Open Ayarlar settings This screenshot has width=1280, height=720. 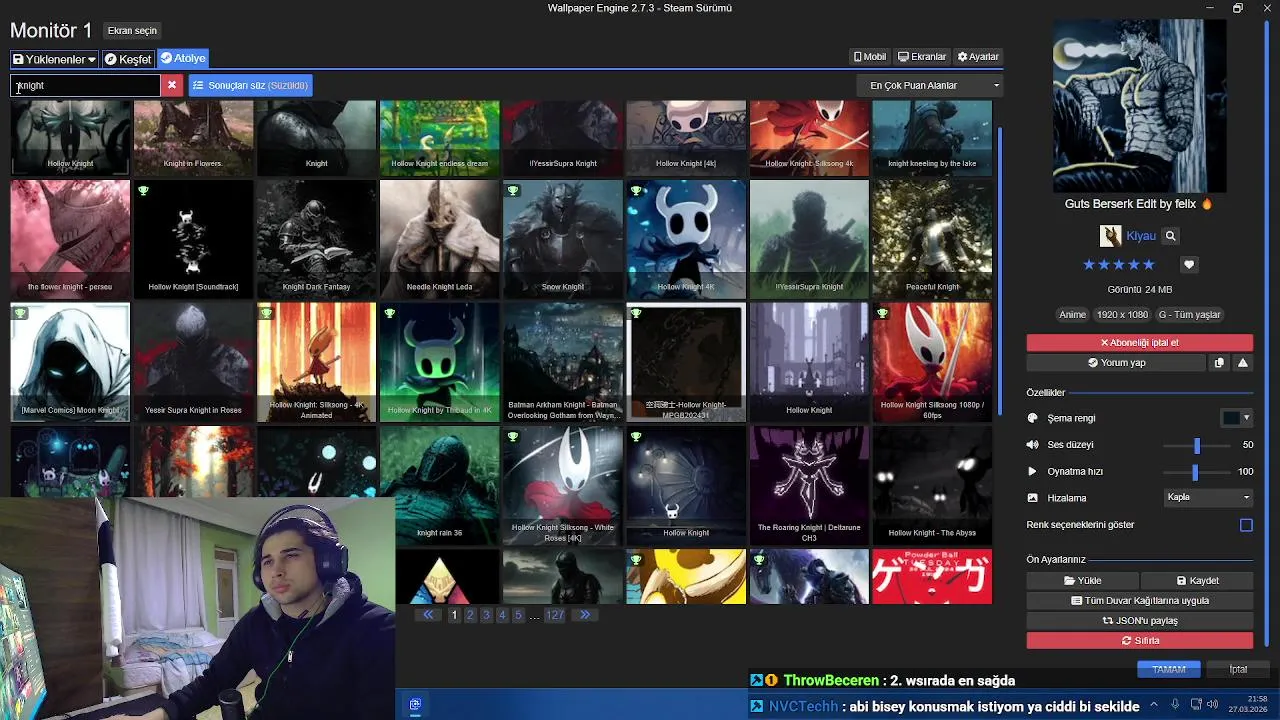tap(978, 57)
